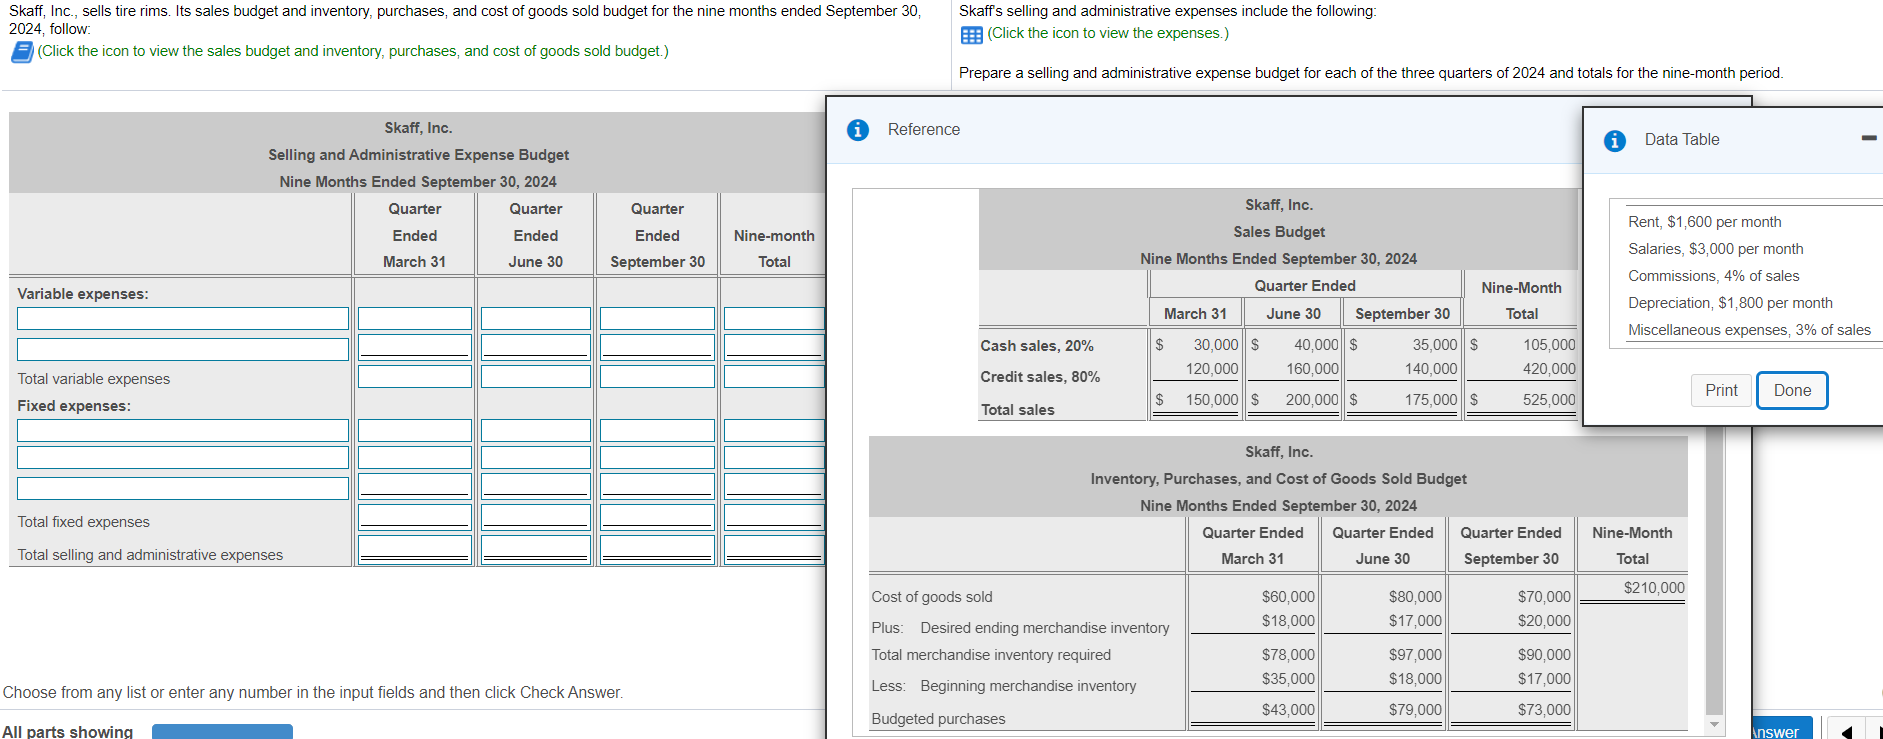This screenshot has width=1883, height=739.
Task: Click the 'Cash sales, 20%' row label
Action: click(1036, 346)
